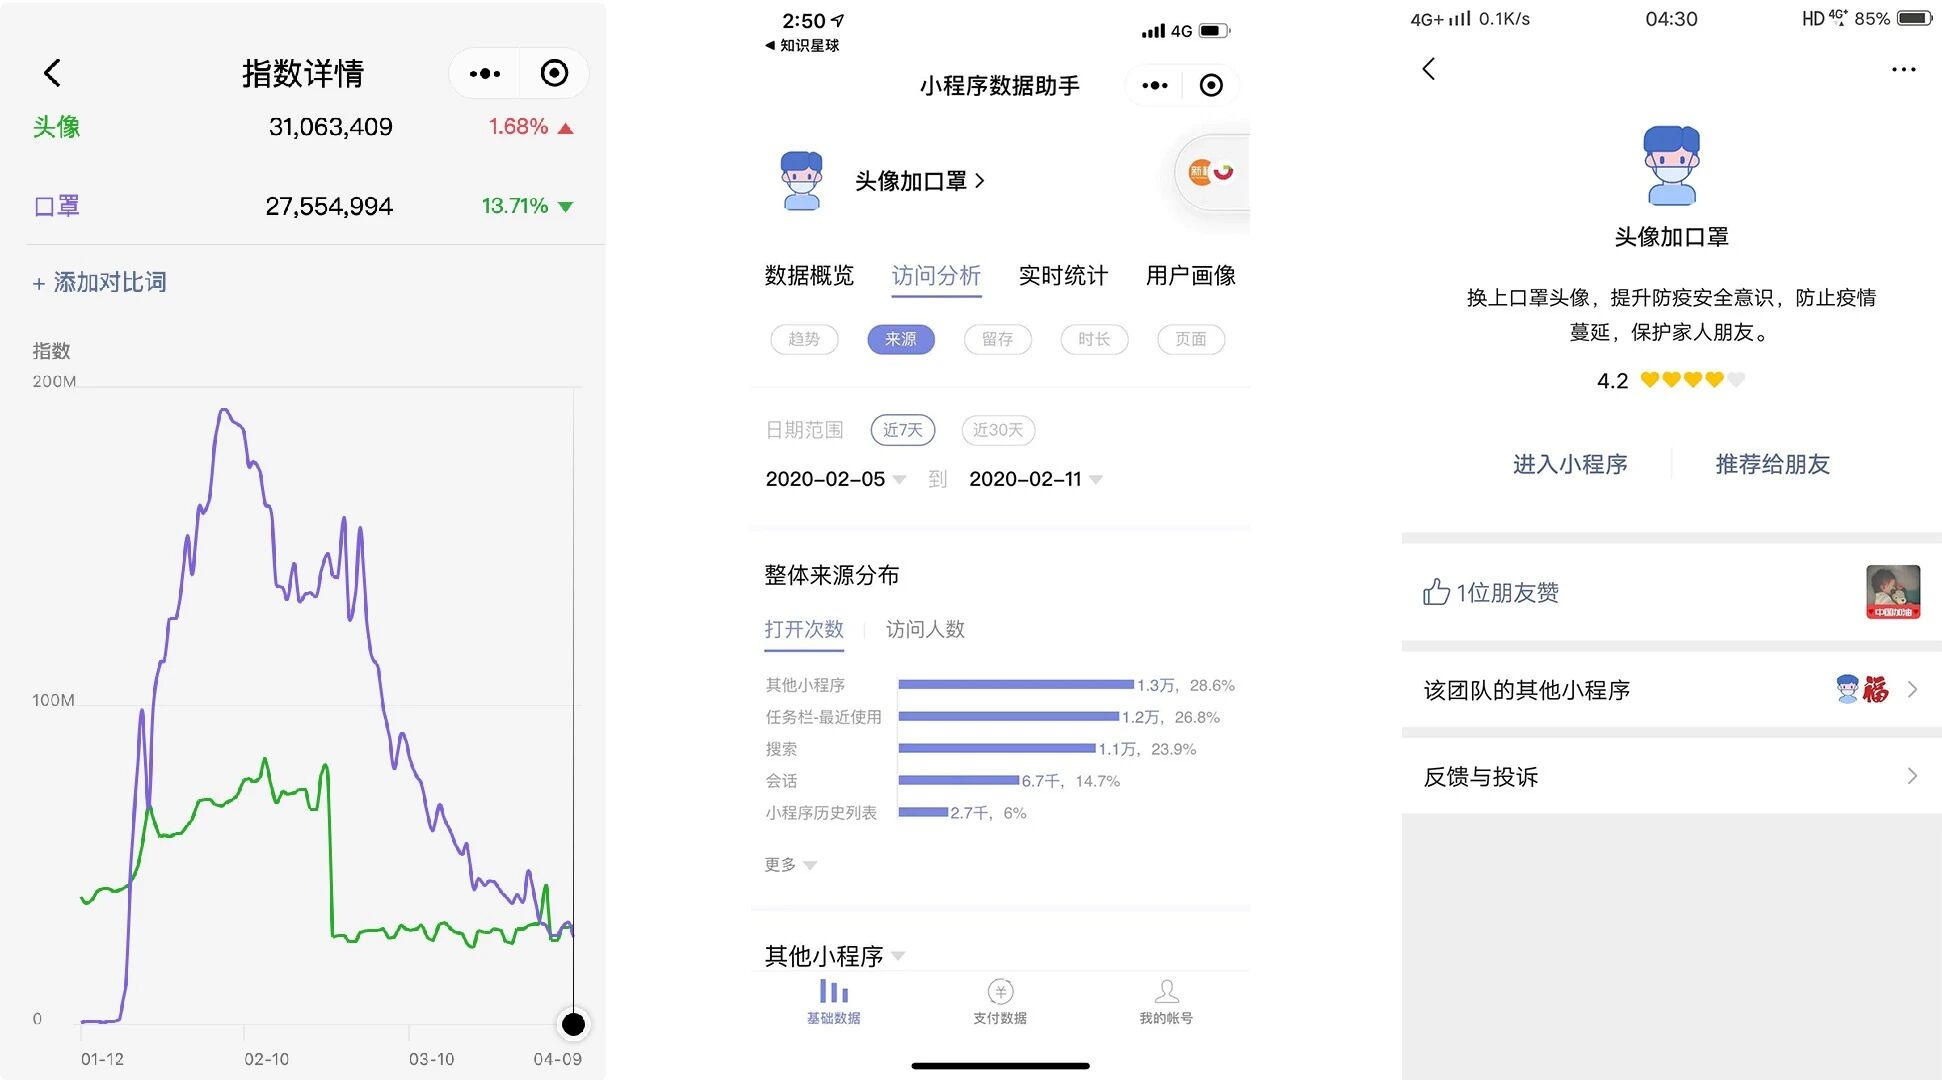Expand 其他小程序 section dropdown

[834, 956]
